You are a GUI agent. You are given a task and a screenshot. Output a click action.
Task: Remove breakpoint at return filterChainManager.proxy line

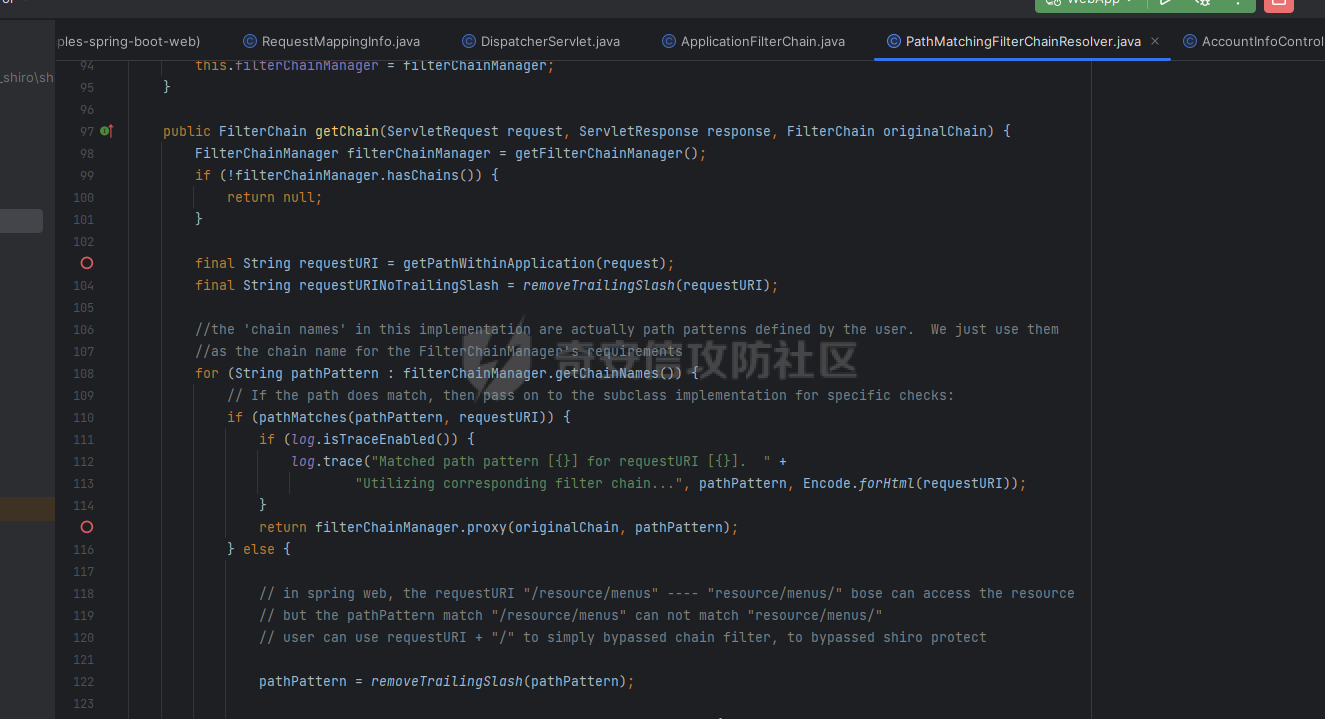(87, 527)
